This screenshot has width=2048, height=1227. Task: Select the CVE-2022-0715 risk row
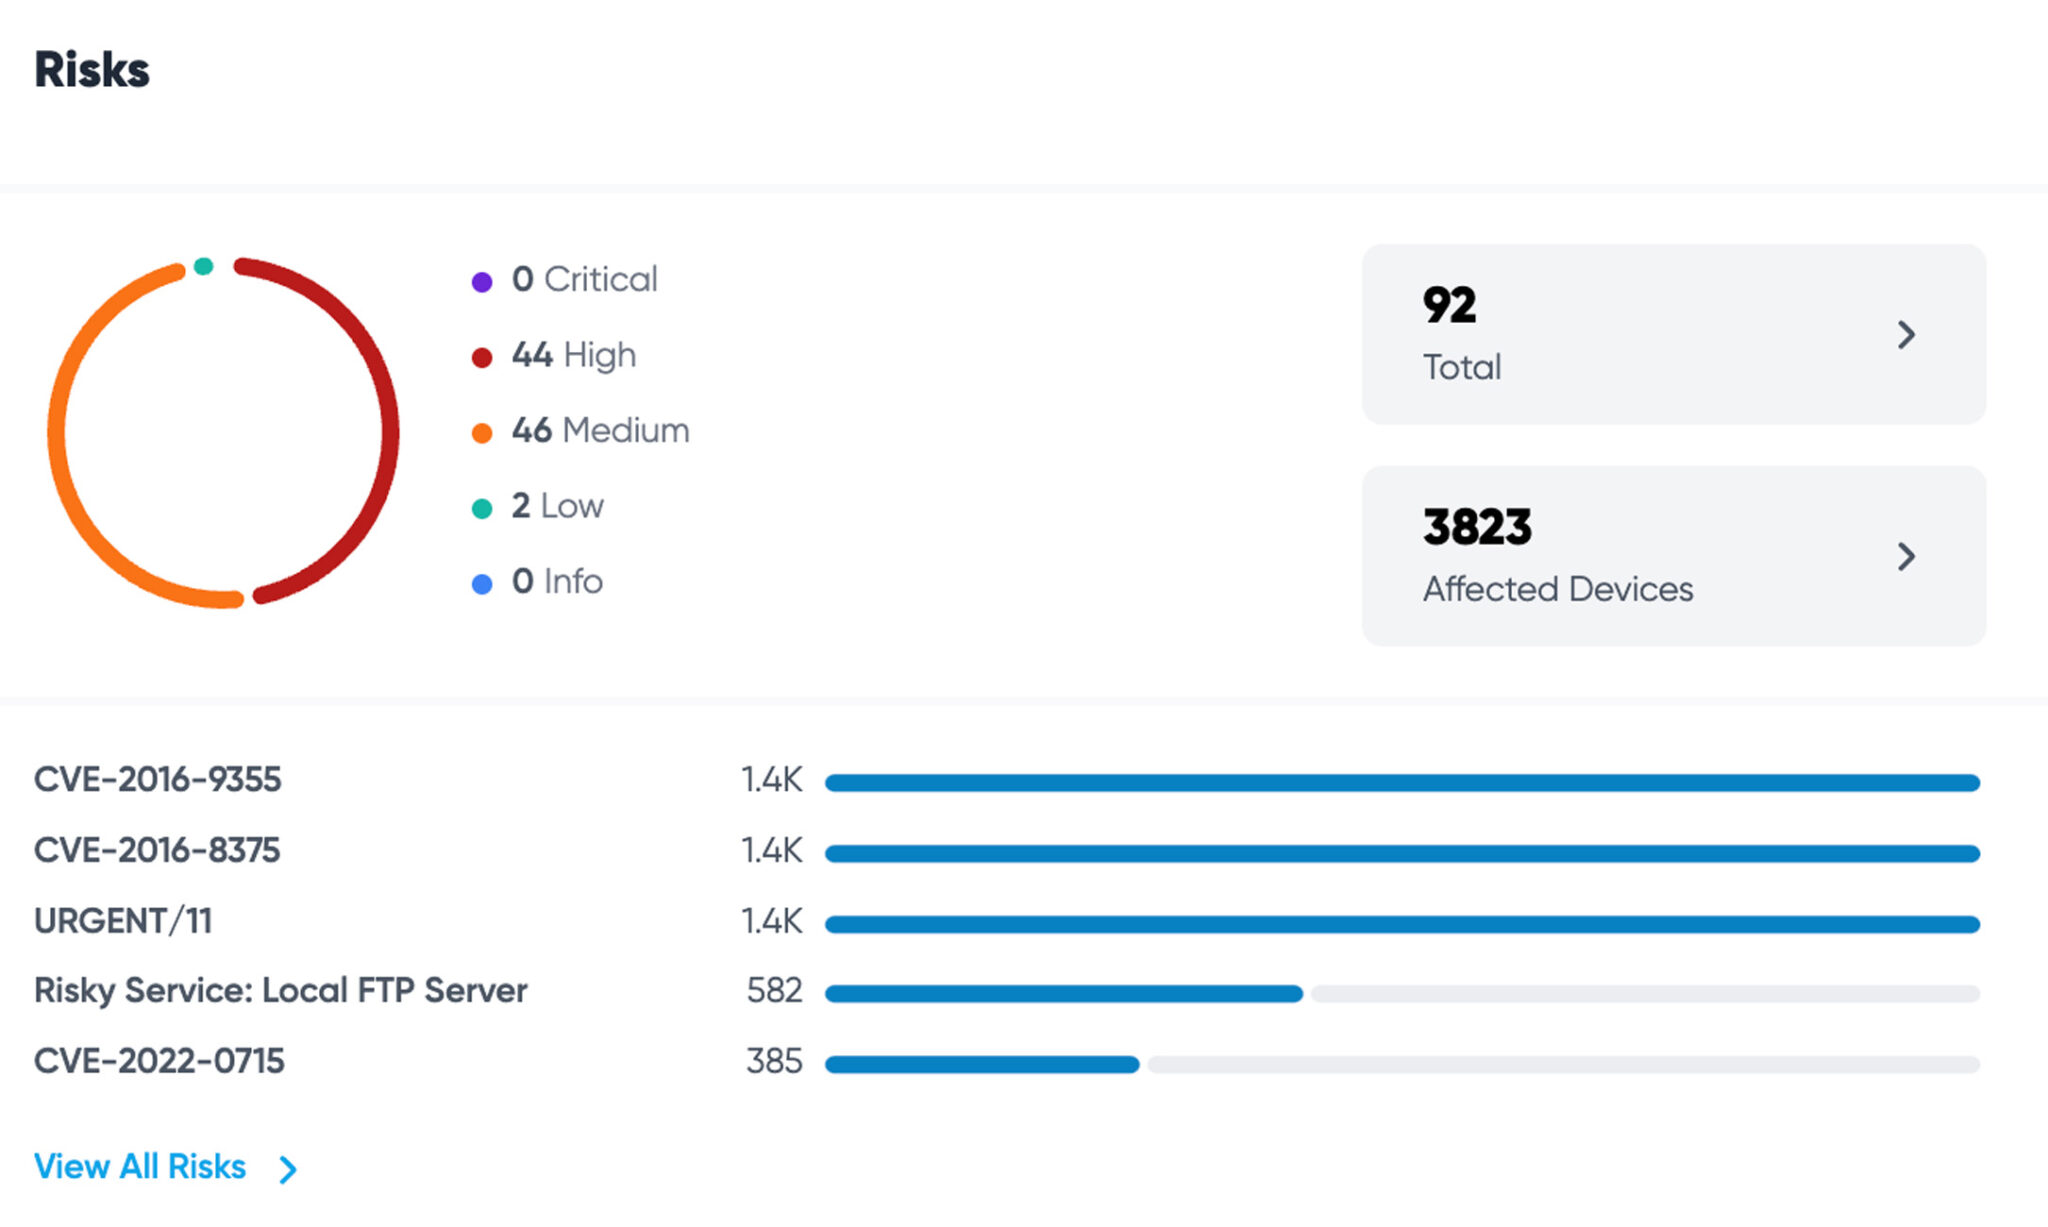1007,1062
